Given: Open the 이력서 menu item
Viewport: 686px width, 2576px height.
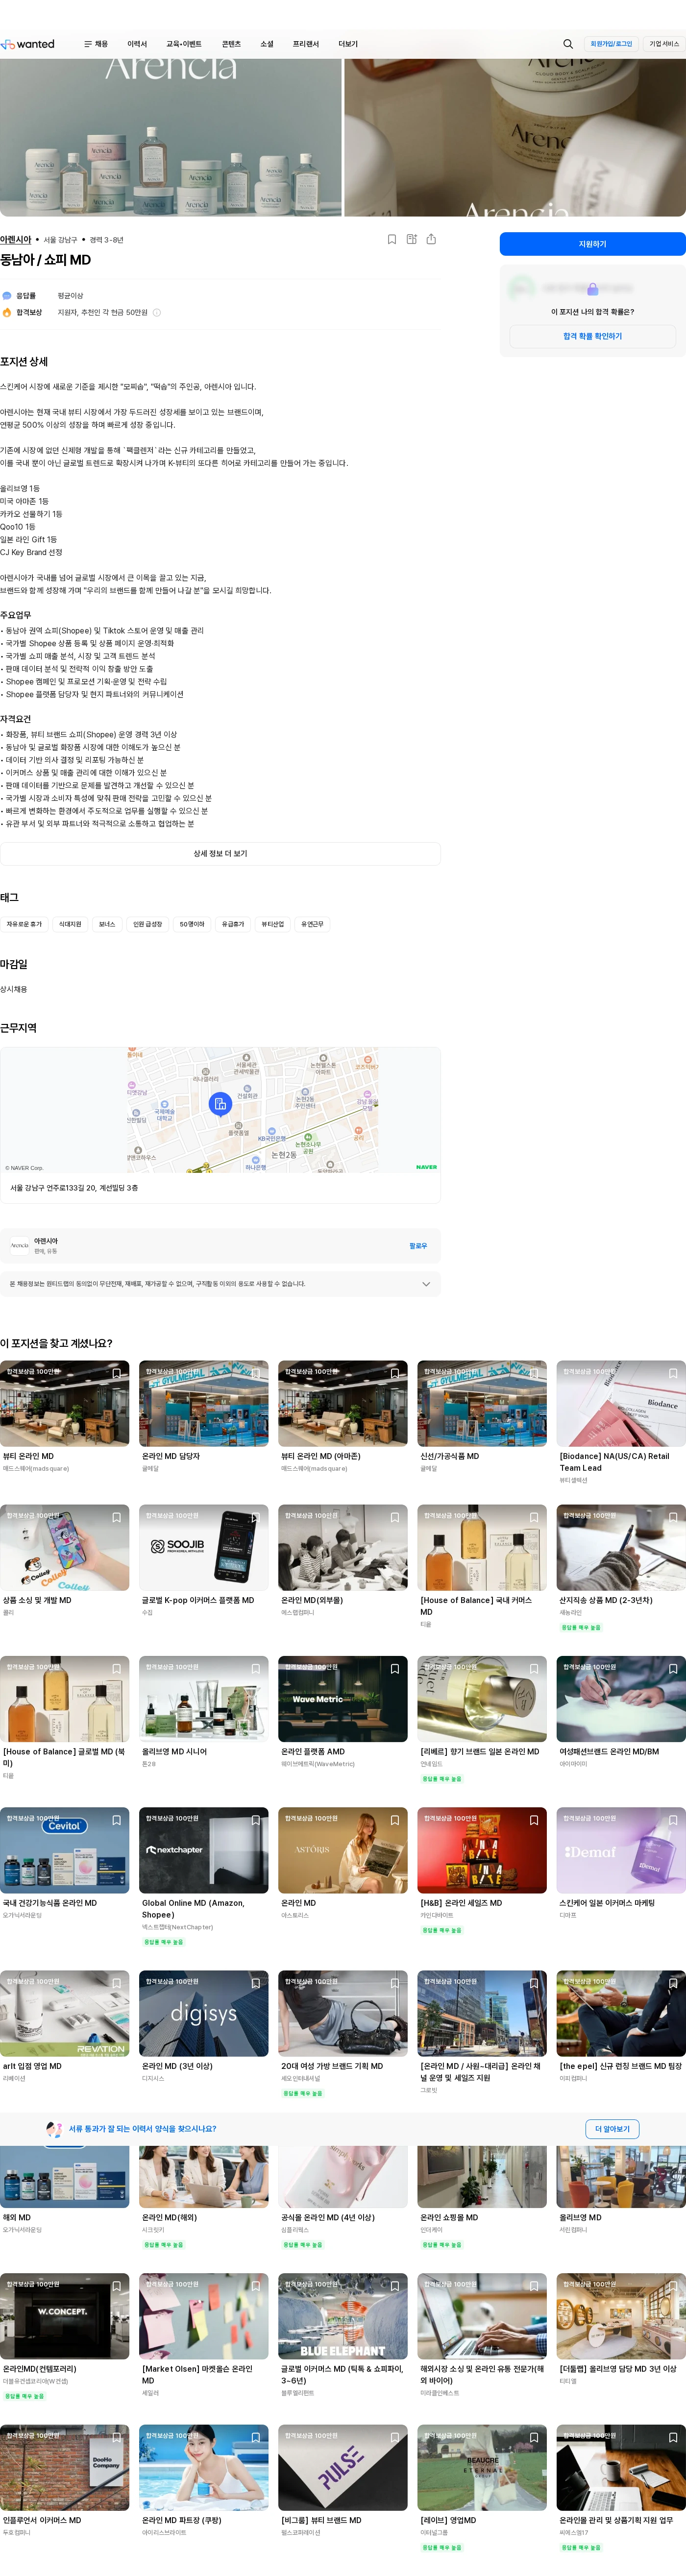Looking at the screenshot, I should pos(137,44).
